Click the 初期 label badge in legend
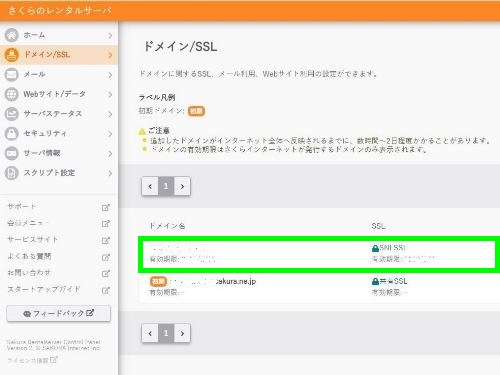The image size is (500, 375). [196, 111]
